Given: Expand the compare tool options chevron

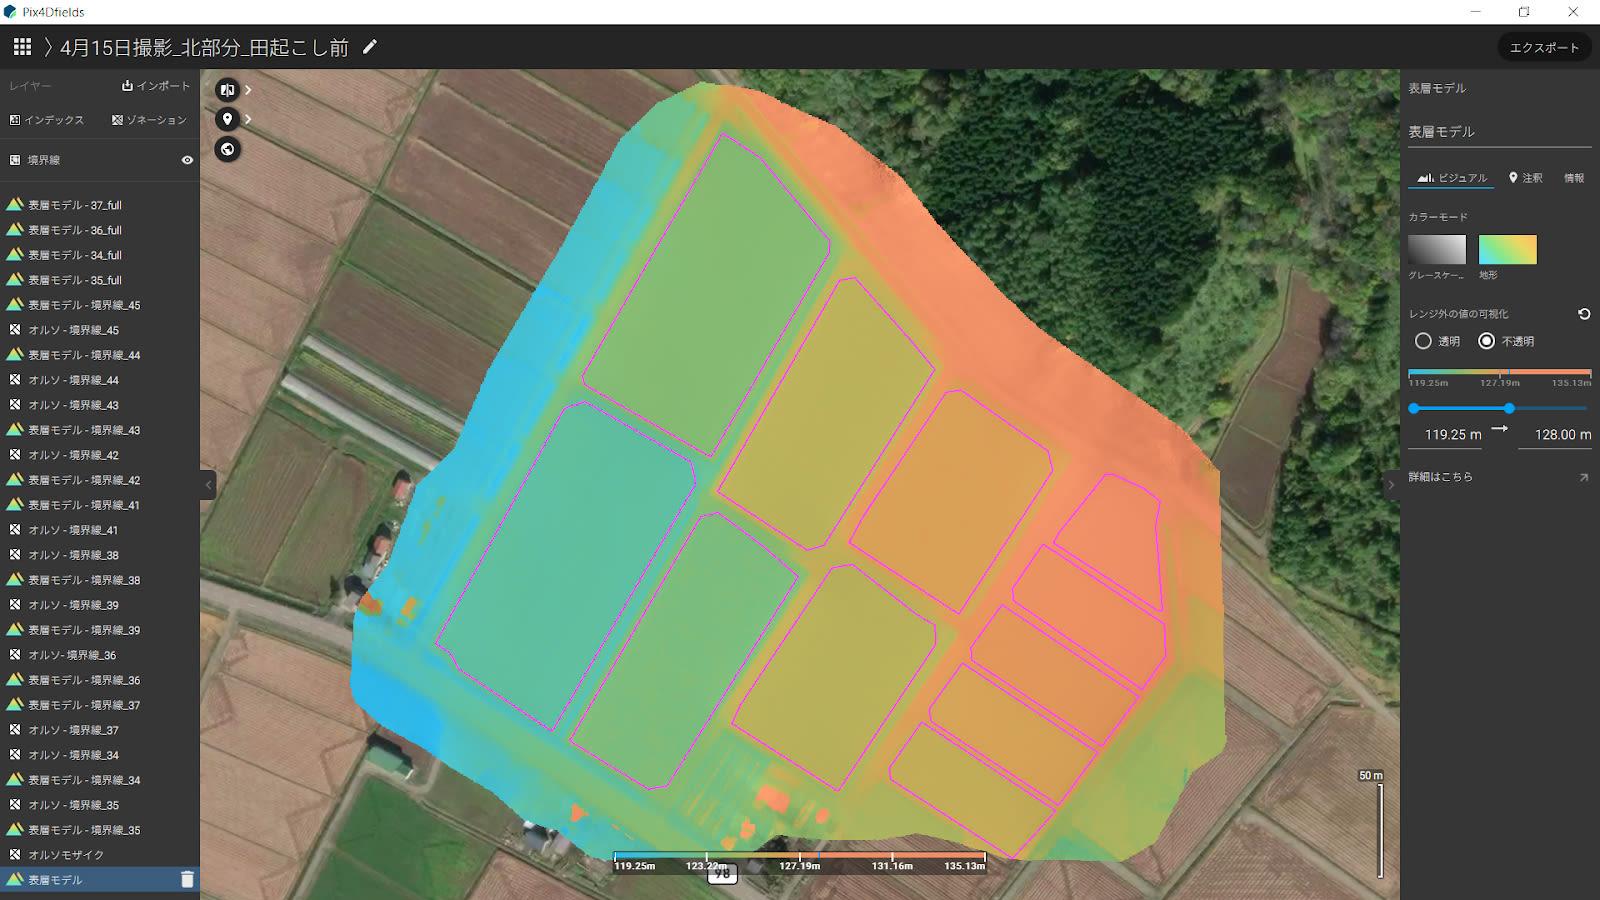Looking at the screenshot, I should click(x=247, y=89).
